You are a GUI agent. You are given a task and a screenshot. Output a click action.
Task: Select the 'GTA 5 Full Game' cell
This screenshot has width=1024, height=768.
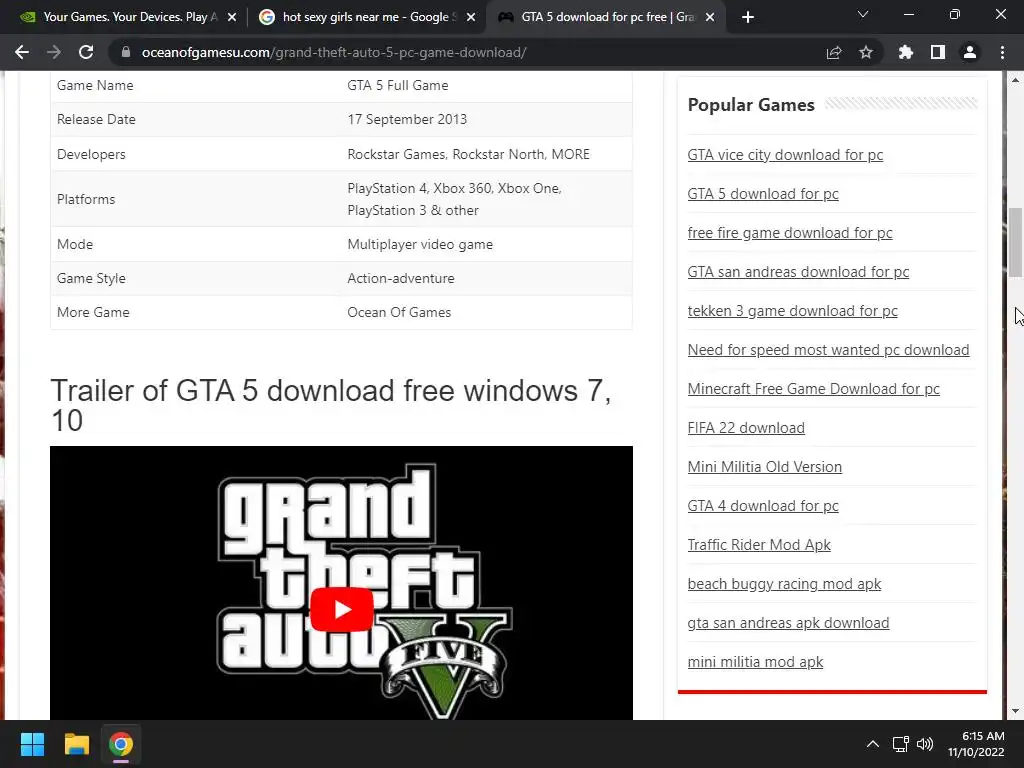click(x=398, y=86)
